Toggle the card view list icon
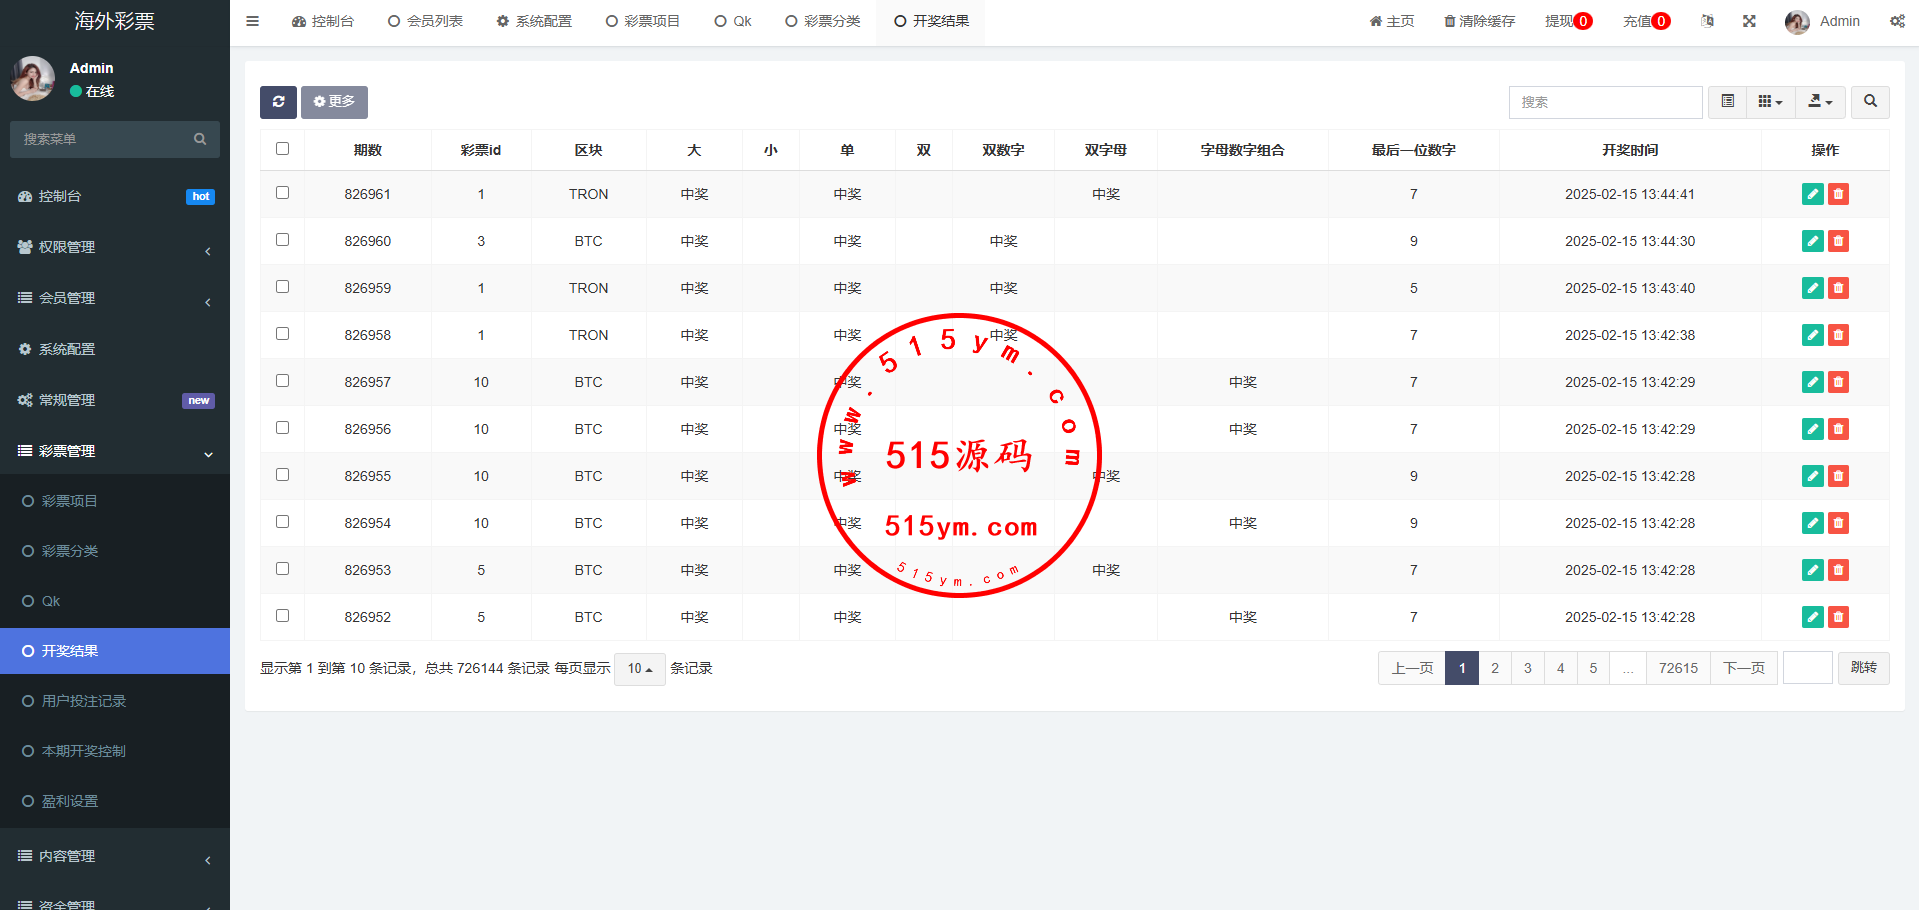The width and height of the screenshot is (1919, 910). (x=1727, y=102)
